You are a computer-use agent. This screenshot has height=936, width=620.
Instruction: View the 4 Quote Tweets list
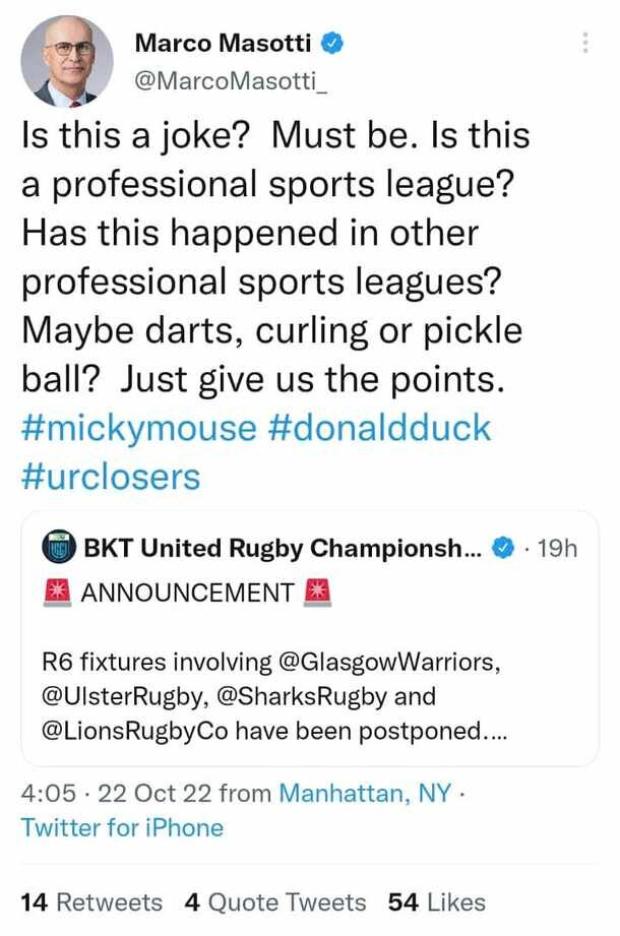tap(275, 902)
